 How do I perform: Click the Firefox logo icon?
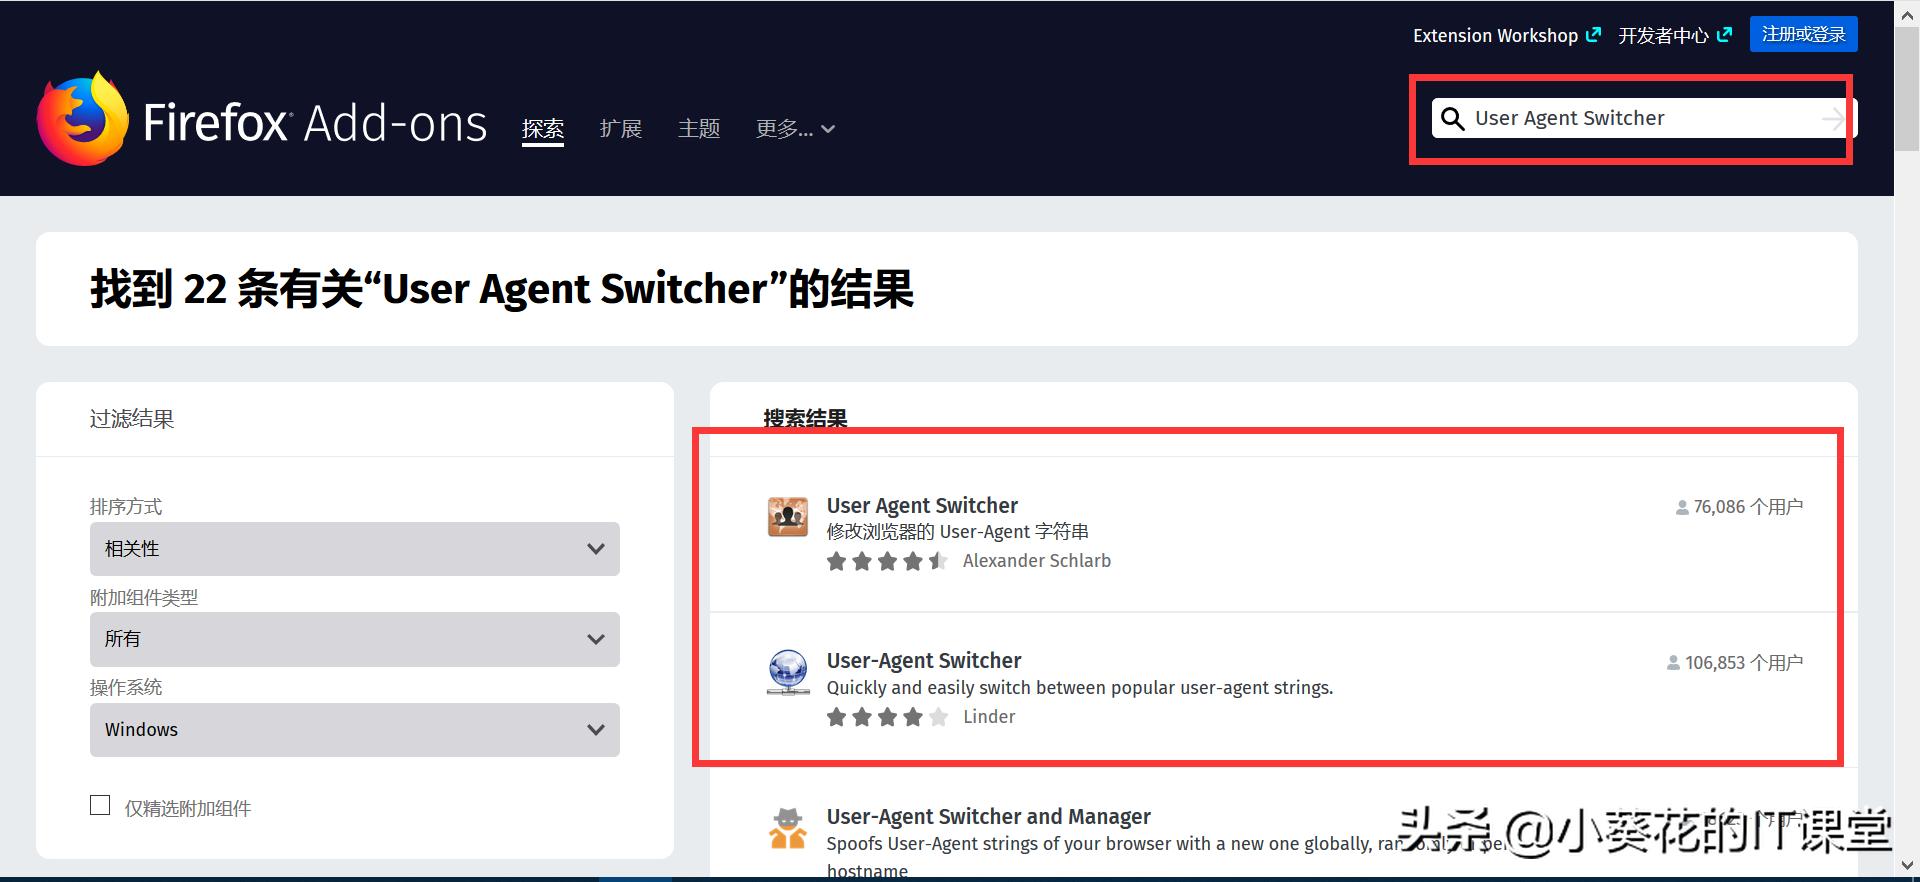click(x=83, y=118)
